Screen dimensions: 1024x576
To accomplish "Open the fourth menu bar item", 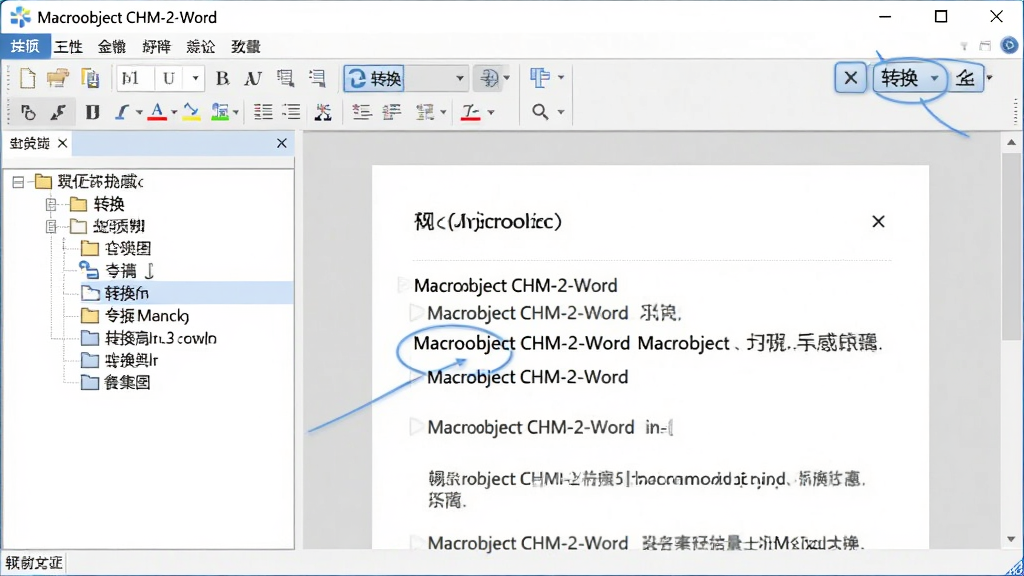I will 156,46.
